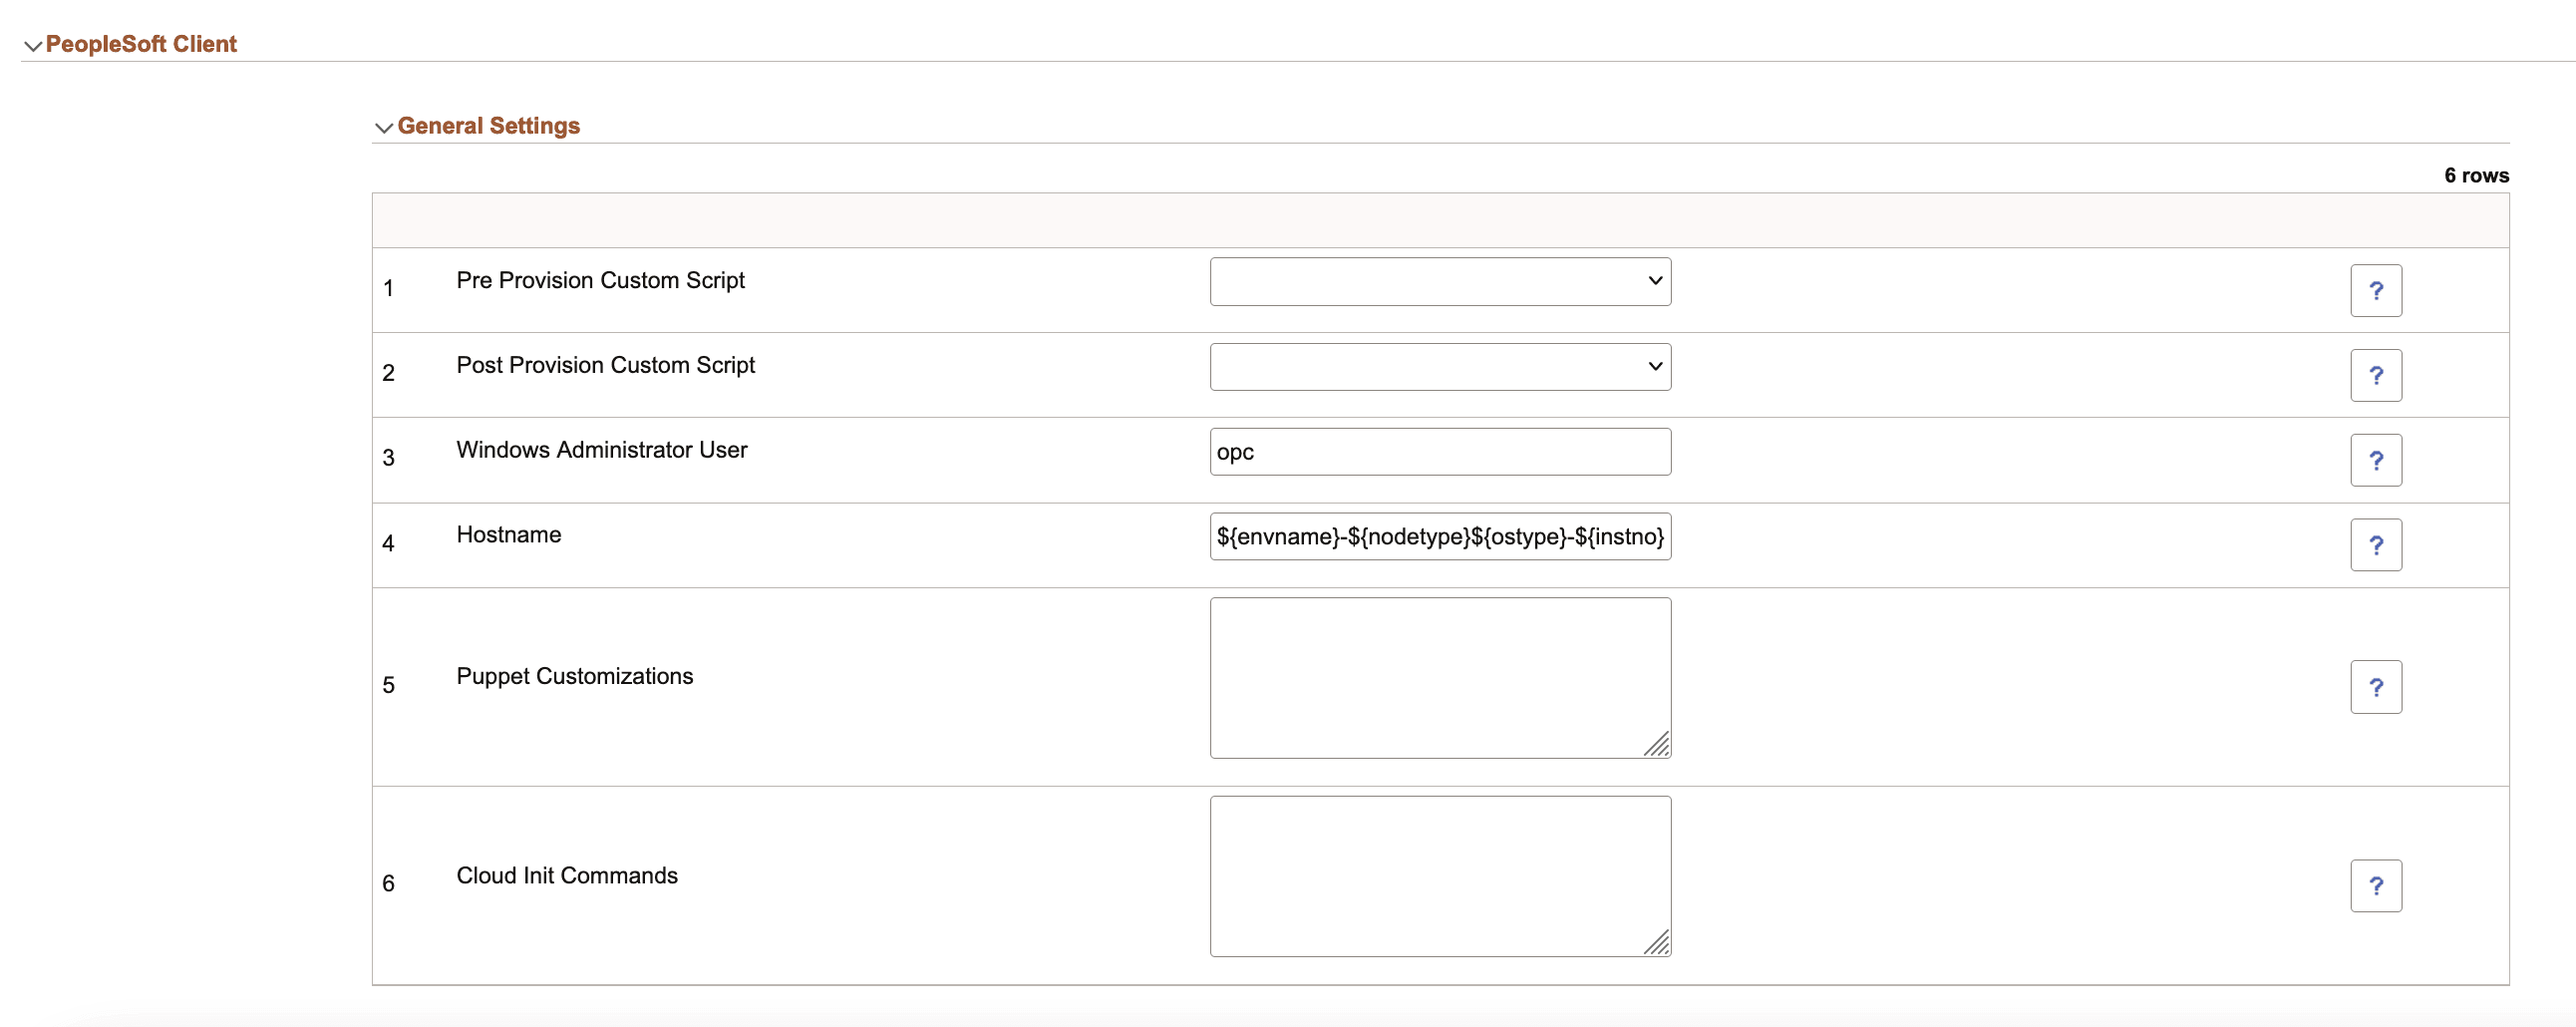Select the opc text in Windows Administrator User
The height and width of the screenshot is (1027, 2576).
point(1236,452)
